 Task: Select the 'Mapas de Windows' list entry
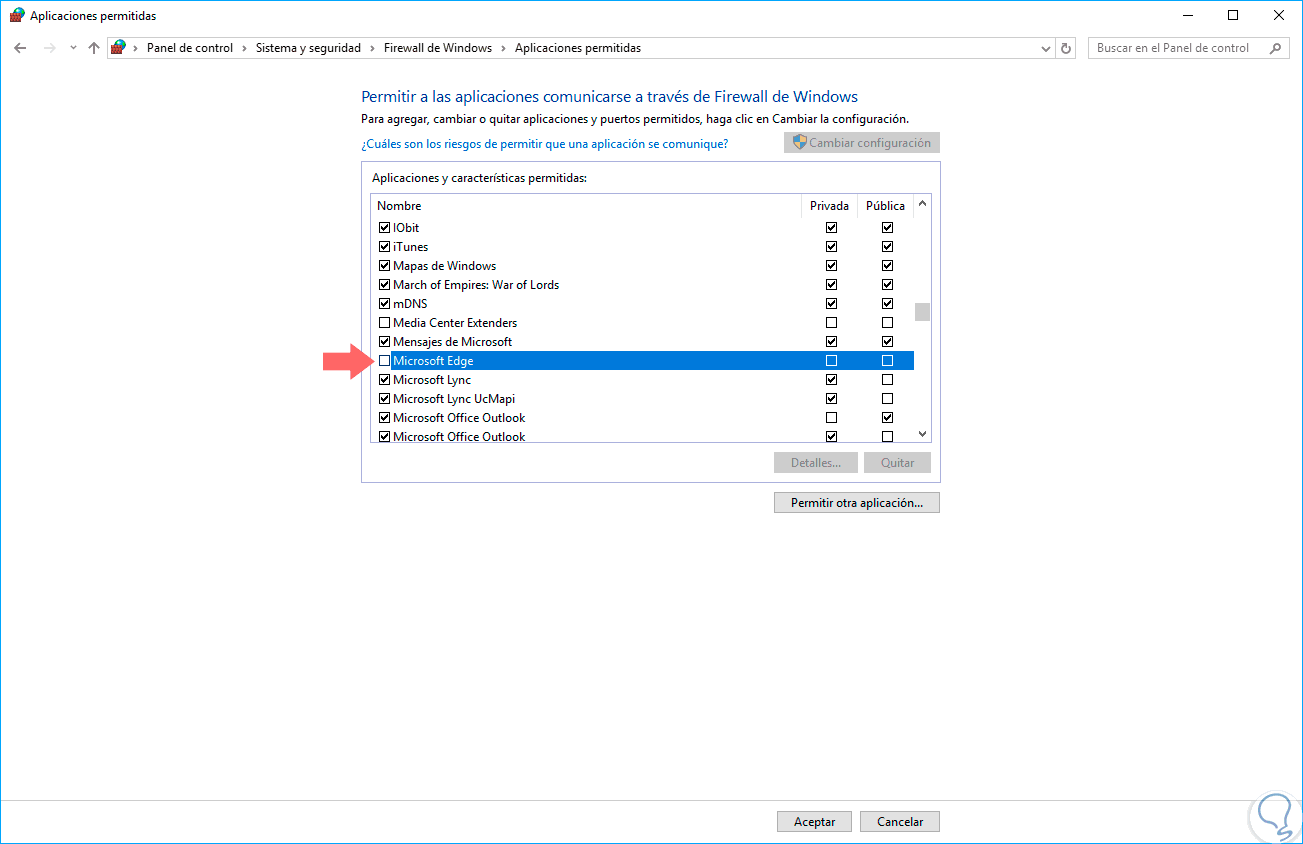pyautogui.click(x=445, y=266)
